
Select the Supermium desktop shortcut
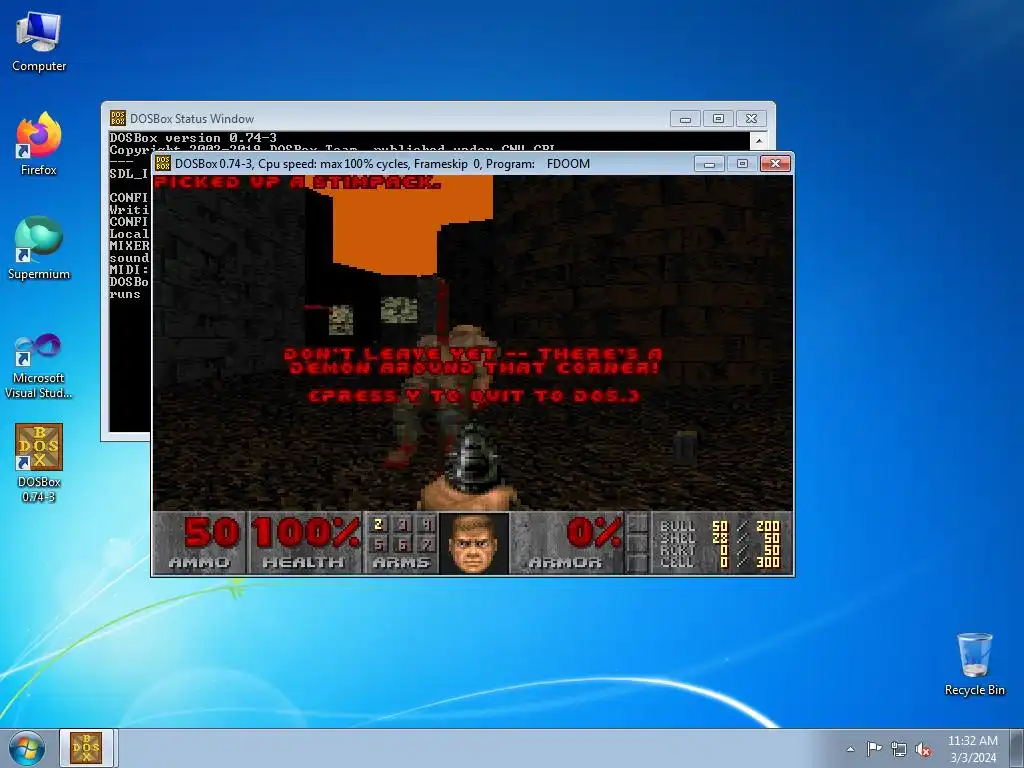[x=39, y=248]
